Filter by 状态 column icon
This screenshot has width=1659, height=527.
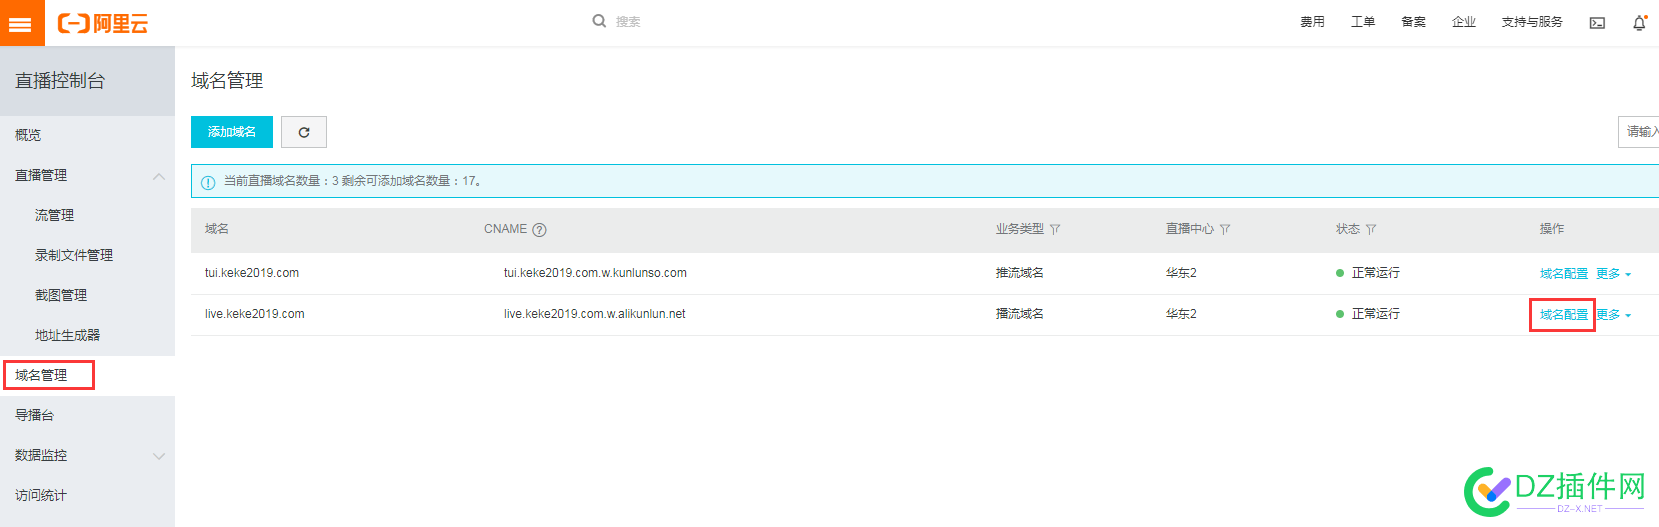tap(1371, 230)
